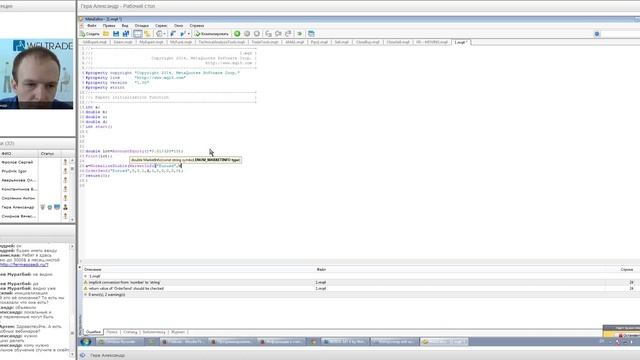The width and height of the screenshot is (640, 360).
Task: Switch to the Журнал tab in toolbox
Action: coord(178,332)
